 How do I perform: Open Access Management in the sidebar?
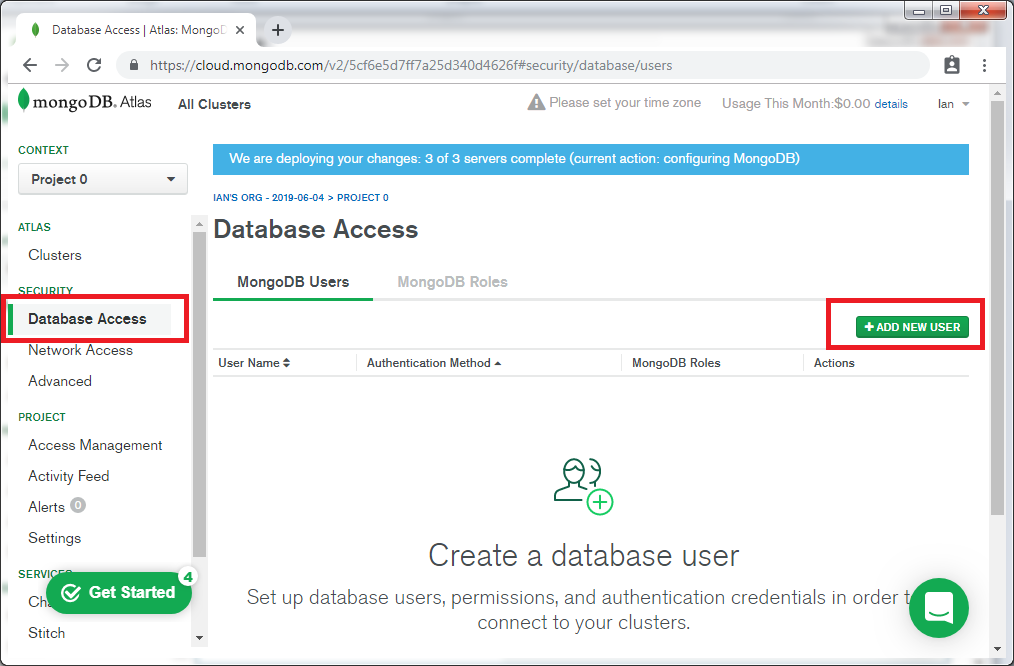click(95, 445)
